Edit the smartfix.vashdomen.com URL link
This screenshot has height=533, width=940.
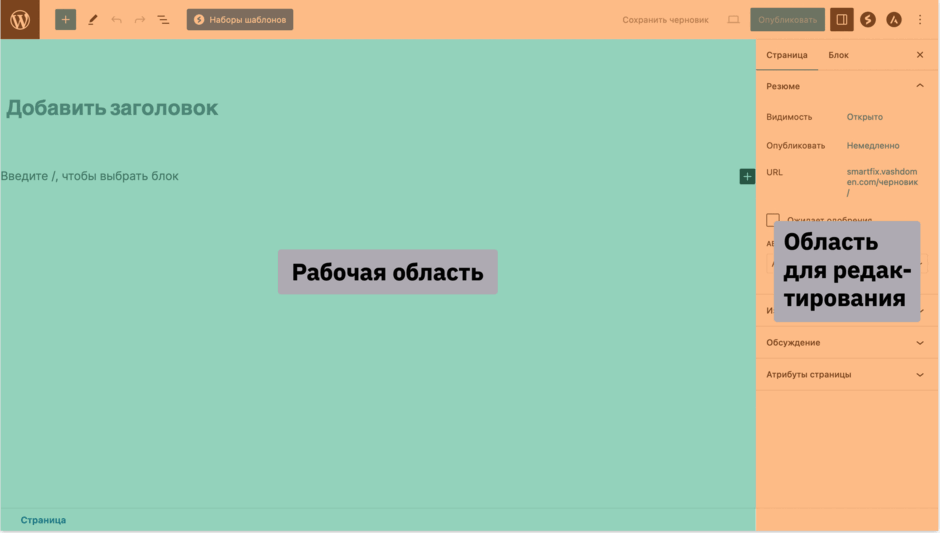pos(882,182)
